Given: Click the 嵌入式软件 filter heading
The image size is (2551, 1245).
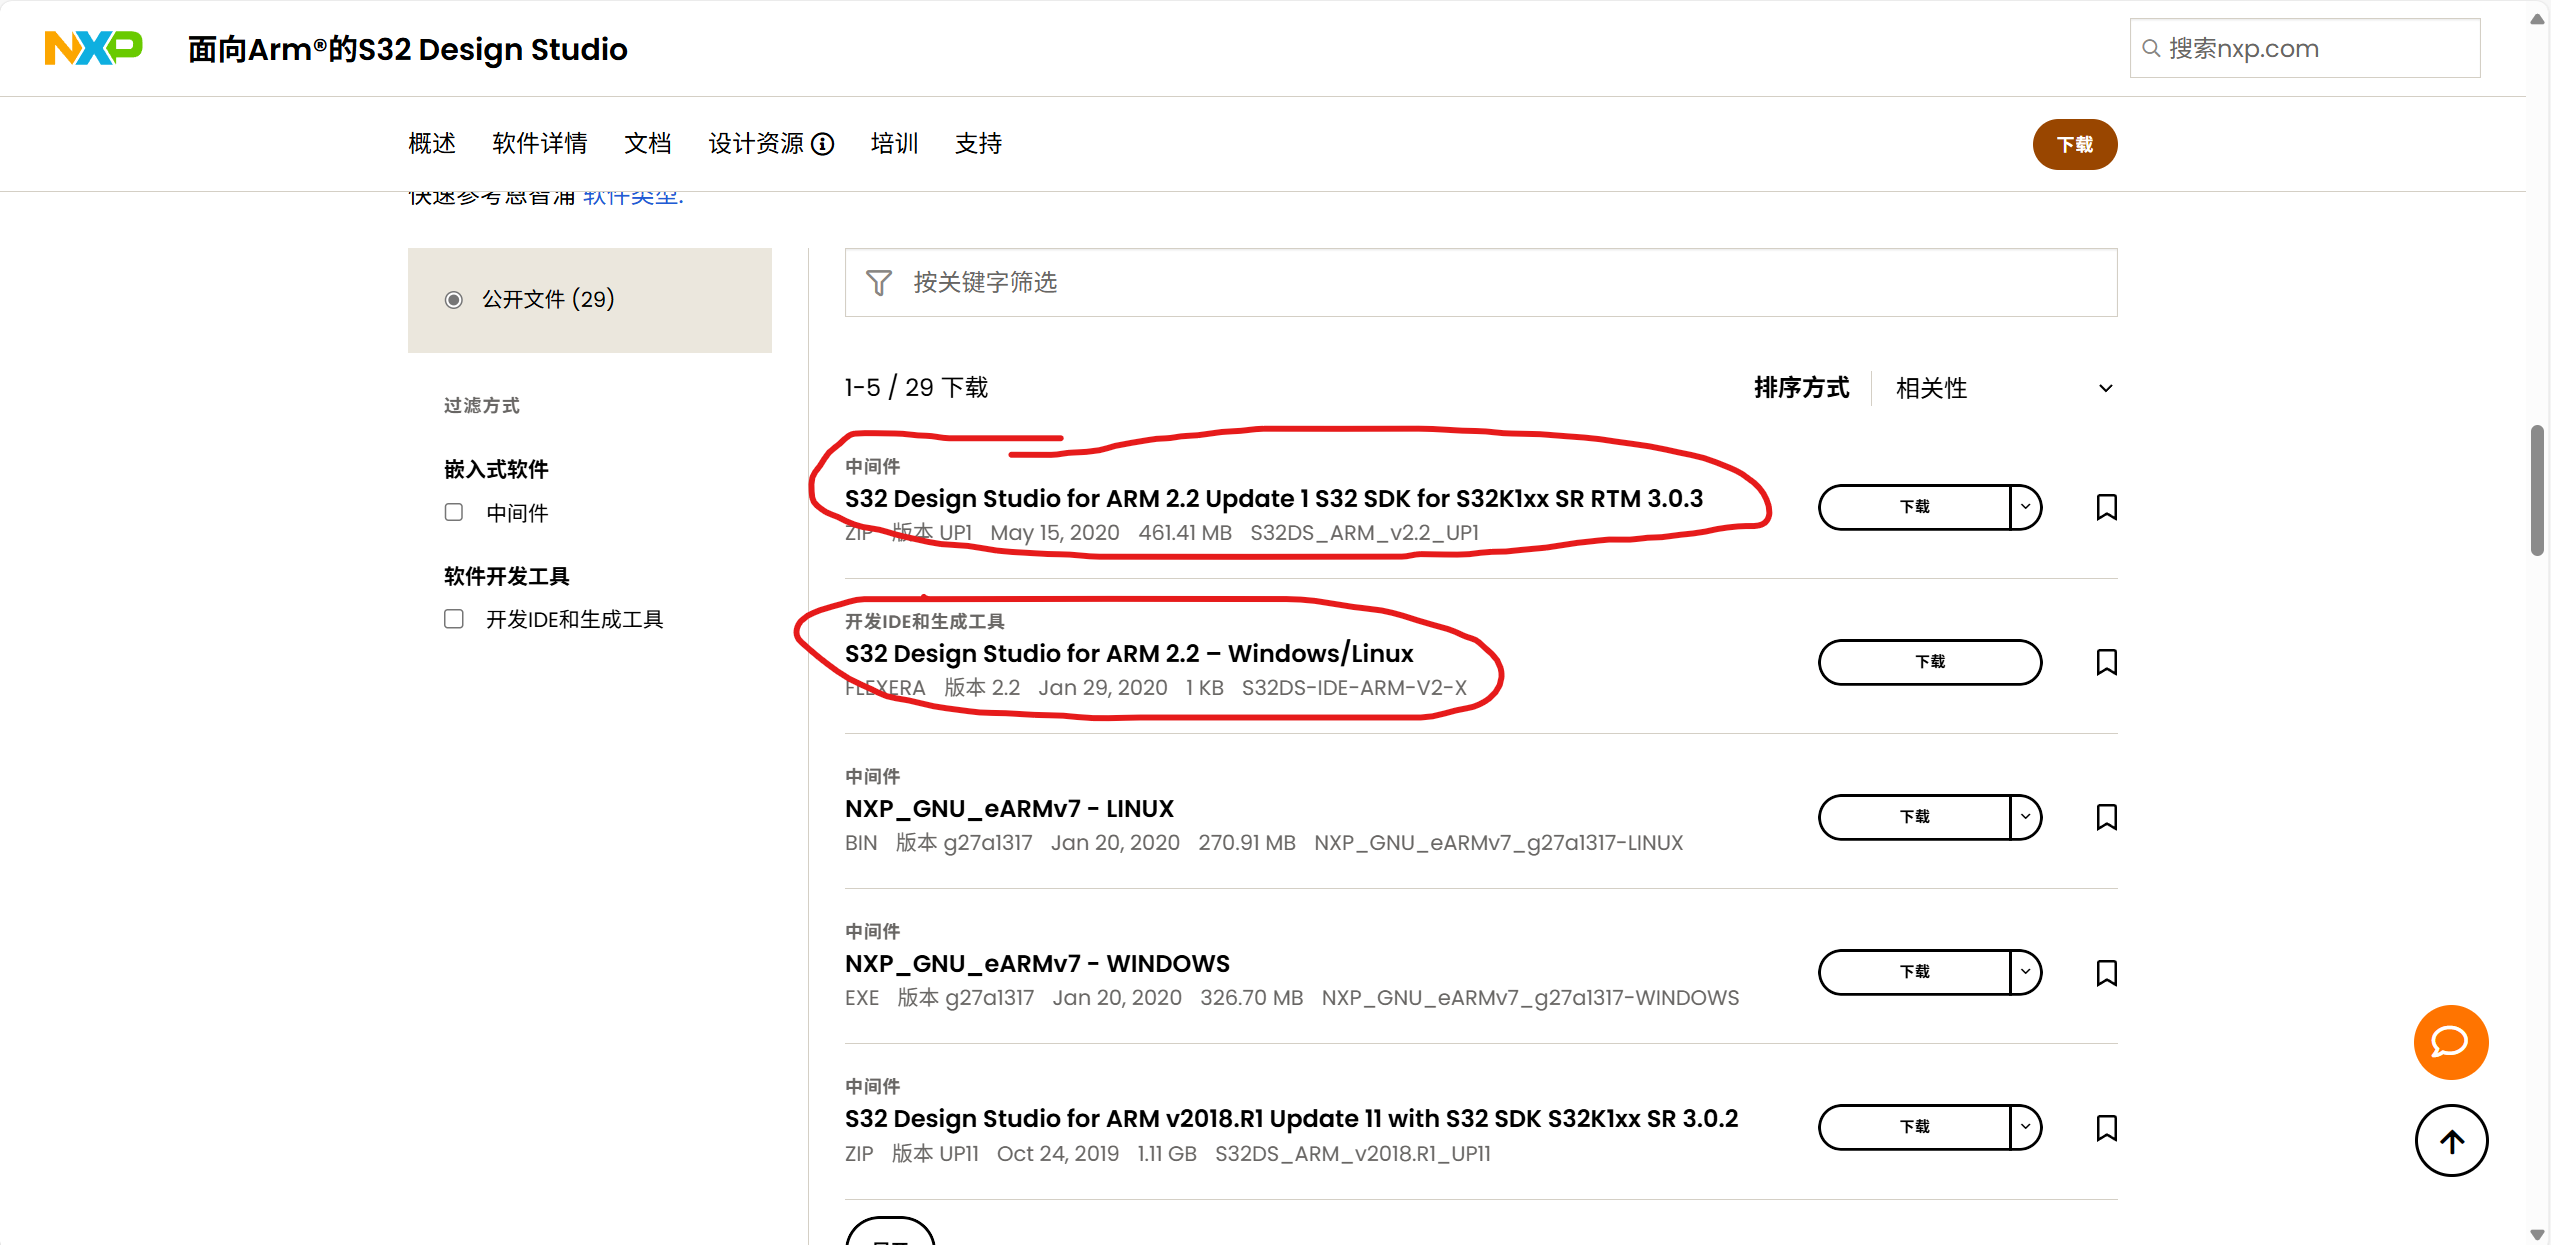Looking at the screenshot, I should (x=496, y=469).
